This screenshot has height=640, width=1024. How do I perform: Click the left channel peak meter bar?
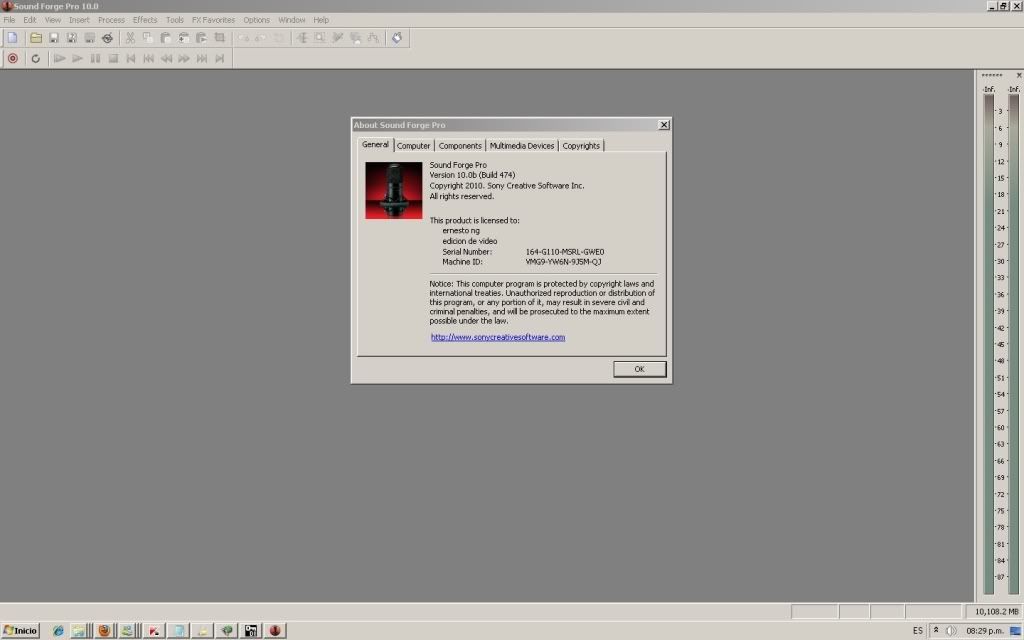989,344
